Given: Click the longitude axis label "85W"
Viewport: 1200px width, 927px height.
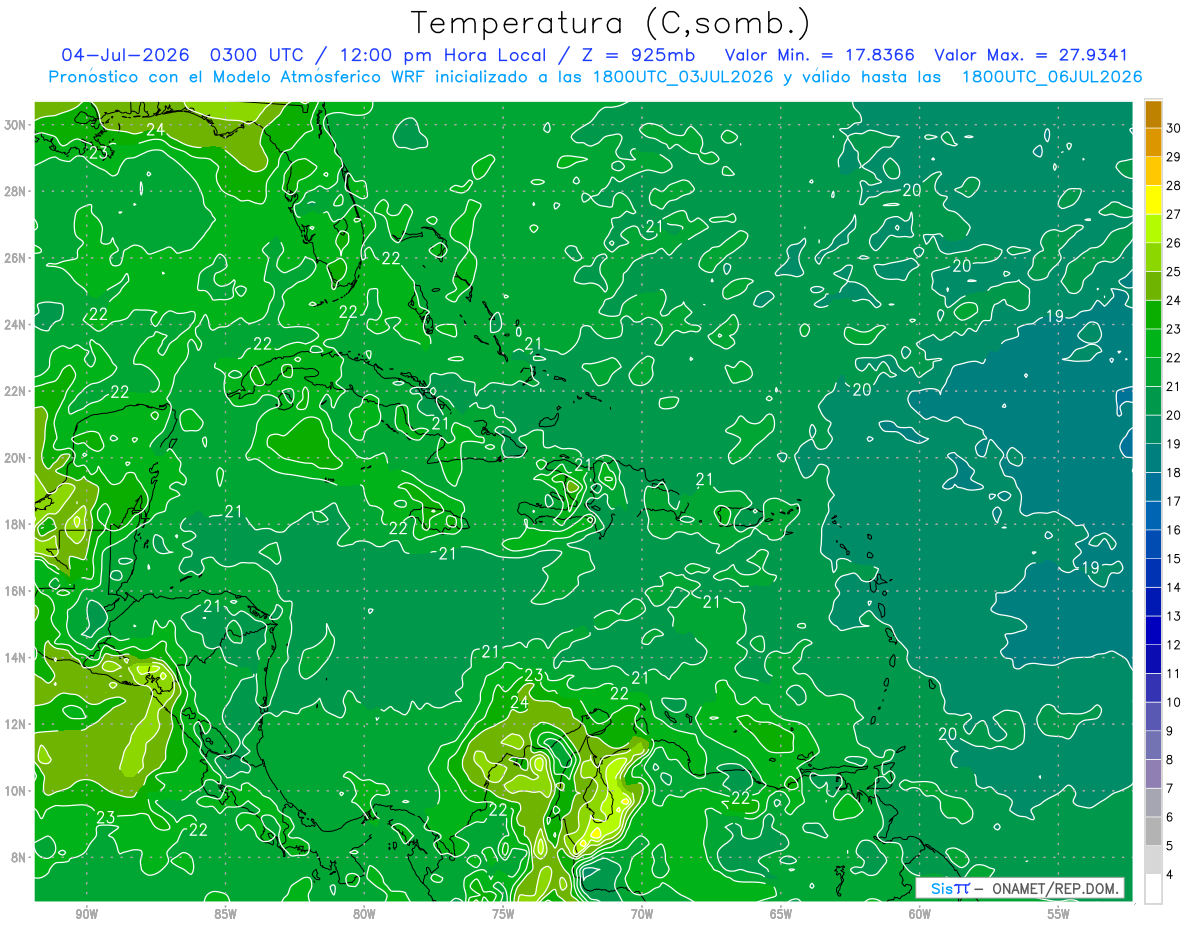Looking at the screenshot, I should [x=225, y=914].
